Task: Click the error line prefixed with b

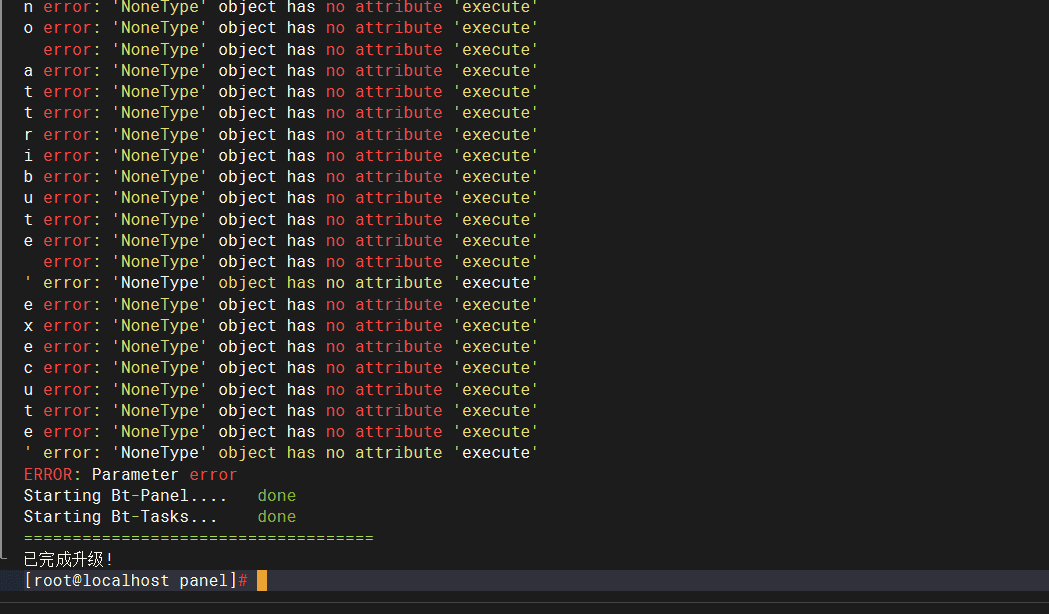Action: [x=280, y=177]
